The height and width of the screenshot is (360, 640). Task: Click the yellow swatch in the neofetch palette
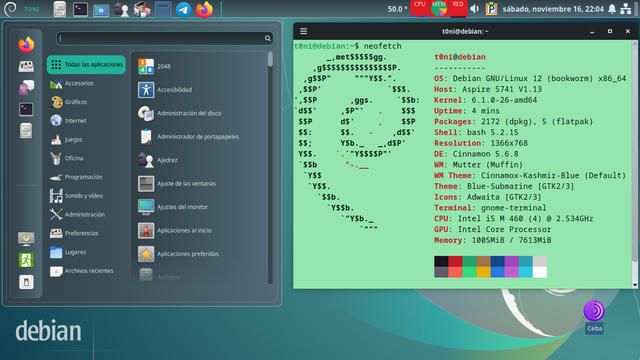(483, 272)
